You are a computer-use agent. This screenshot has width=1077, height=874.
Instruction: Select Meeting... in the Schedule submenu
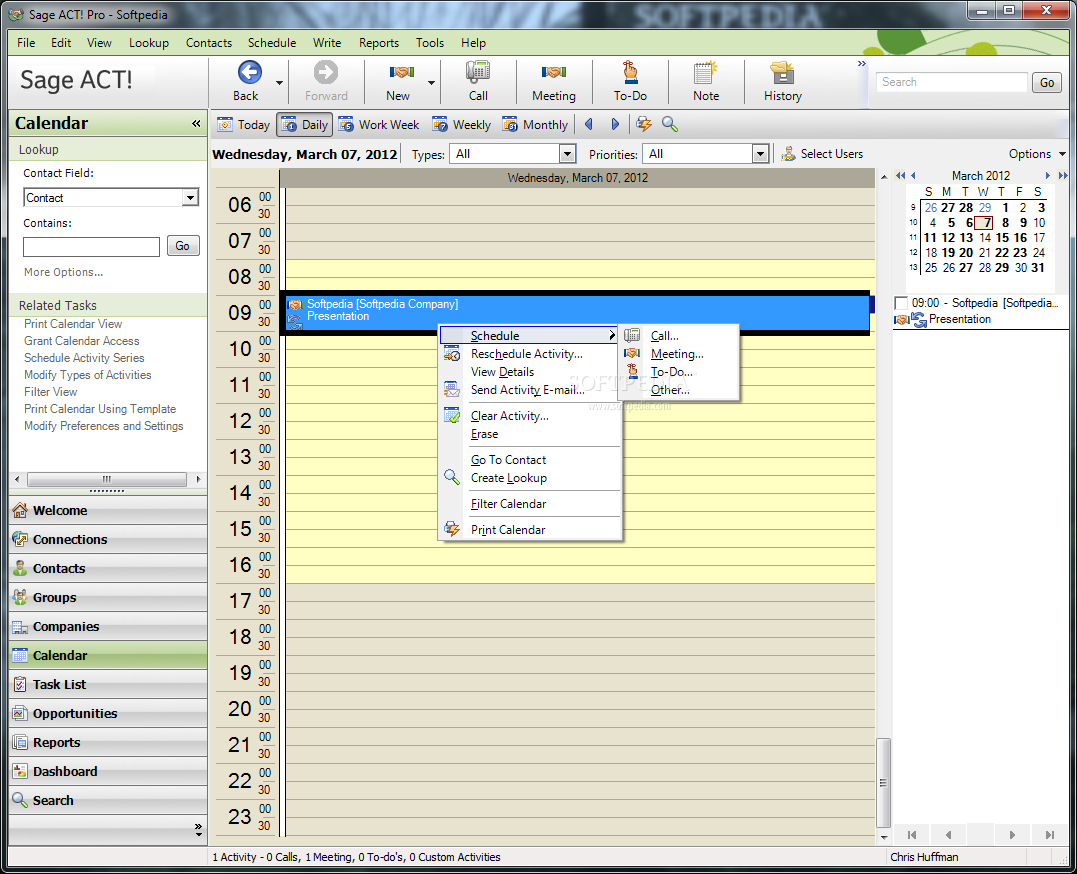[679, 354]
